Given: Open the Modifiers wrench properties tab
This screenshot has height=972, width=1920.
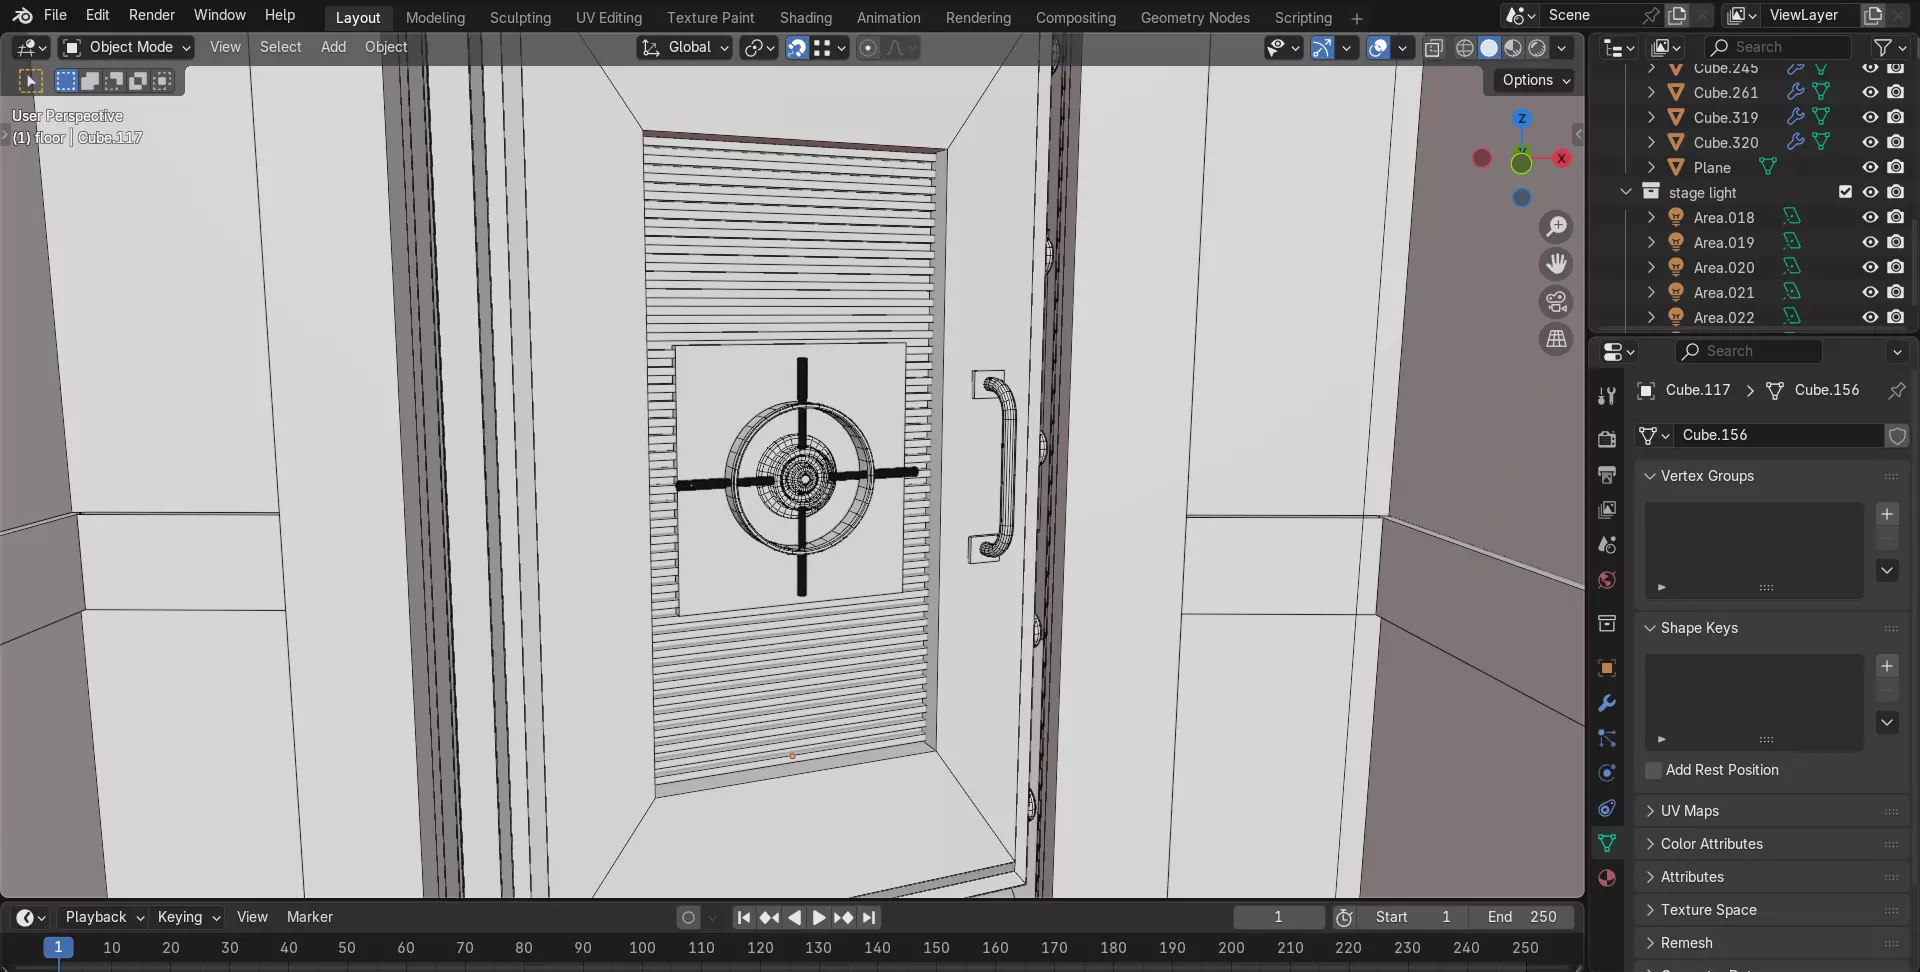Looking at the screenshot, I should (1607, 703).
